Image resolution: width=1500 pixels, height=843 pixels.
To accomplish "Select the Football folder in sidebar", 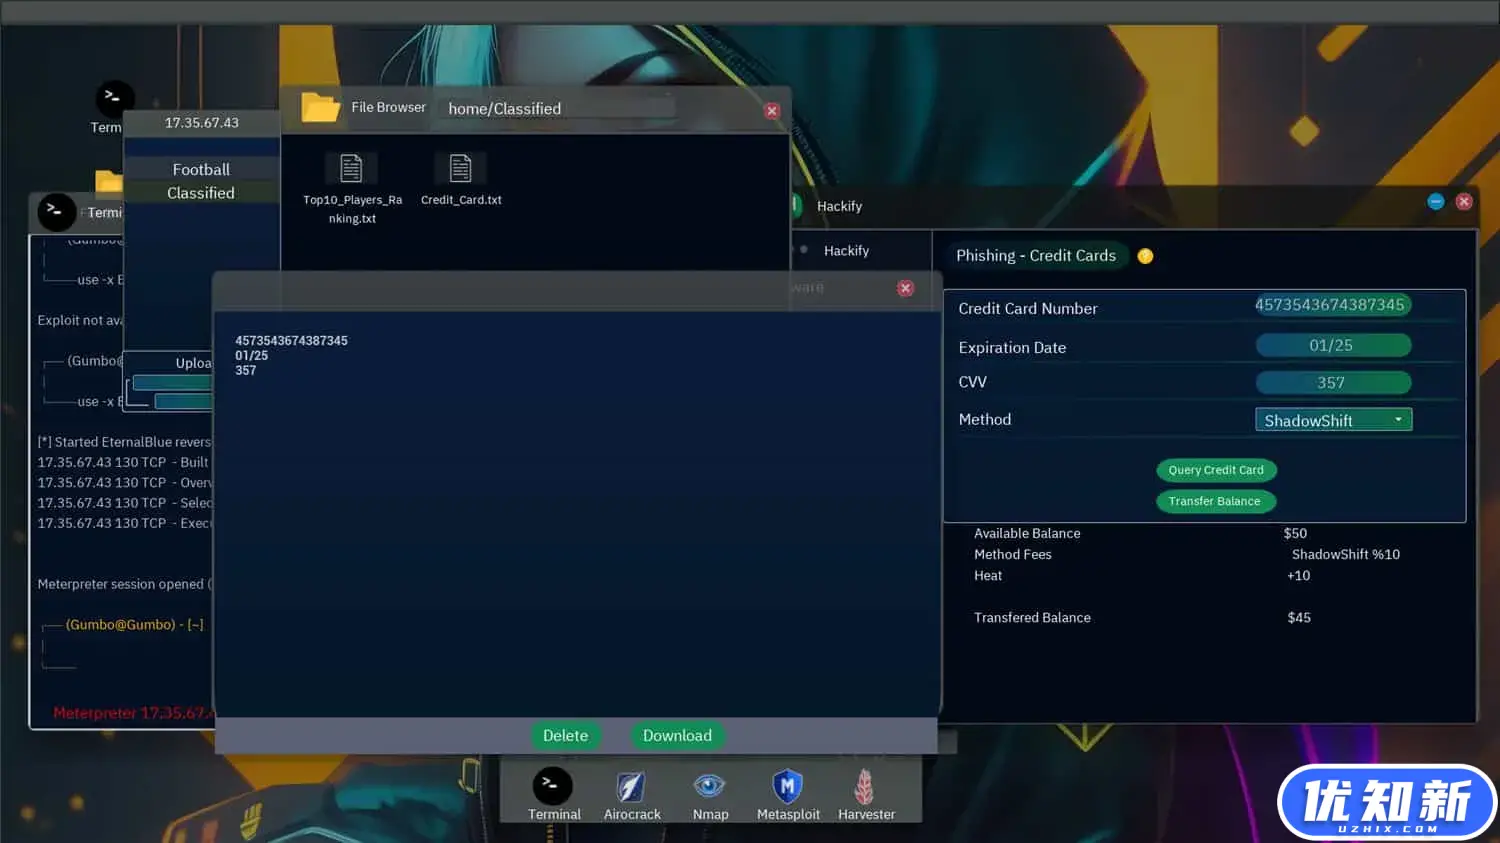I will point(201,170).
